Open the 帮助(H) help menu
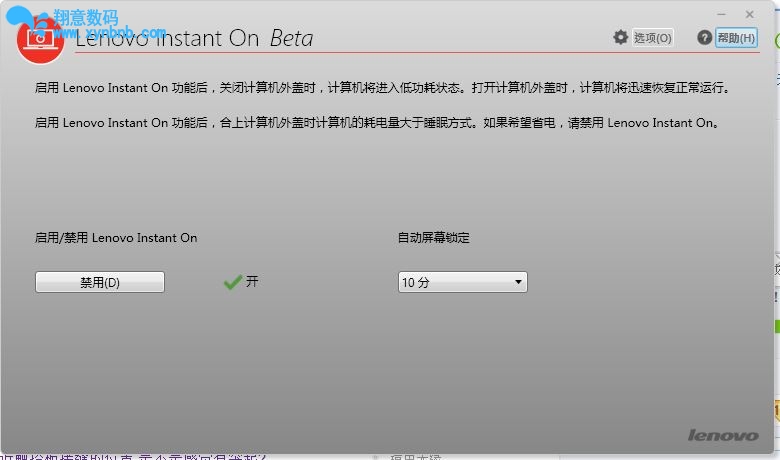 point(736,38)
